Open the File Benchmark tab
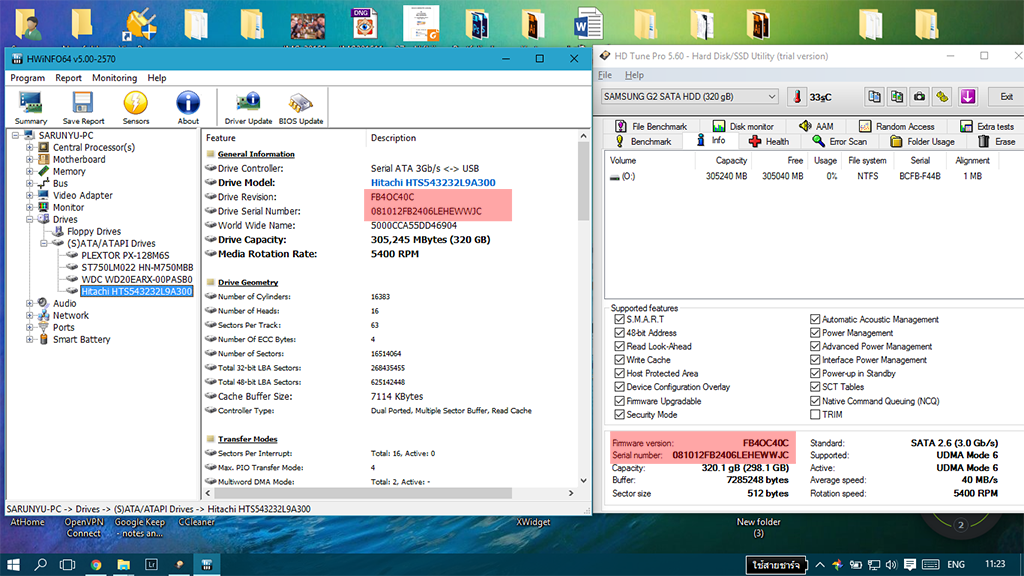Screen dimensions: 1024x576 click(651, 126)
